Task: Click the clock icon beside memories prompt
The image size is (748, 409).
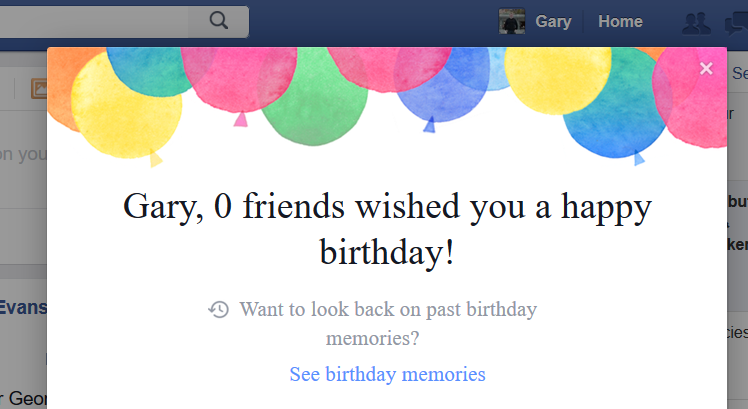Action: 218,309
